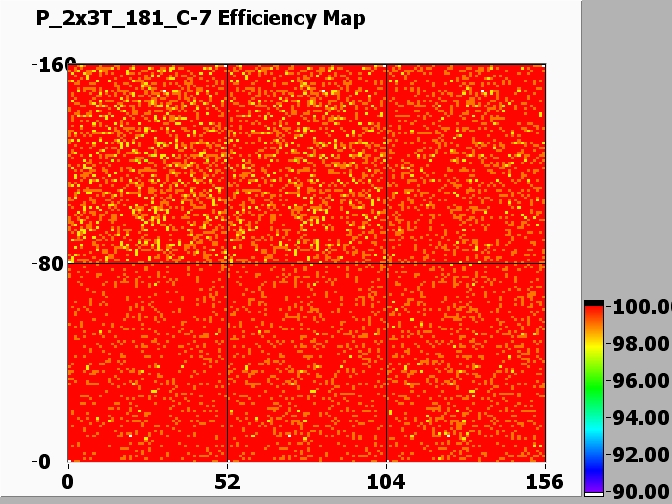The image size is (672, 504).
Task: Pick the green band of the color scale
Action: [594, 385]
